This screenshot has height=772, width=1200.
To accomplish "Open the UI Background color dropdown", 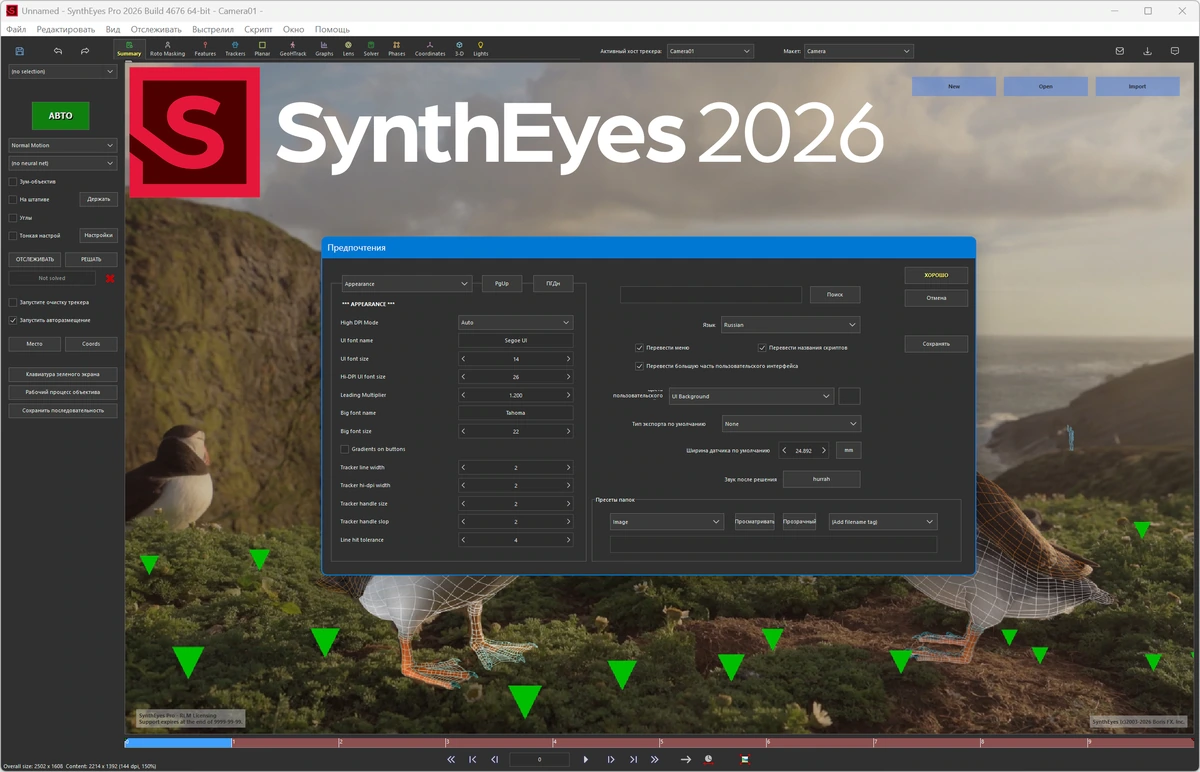I will pyautogui.click(x=751, y=396).
